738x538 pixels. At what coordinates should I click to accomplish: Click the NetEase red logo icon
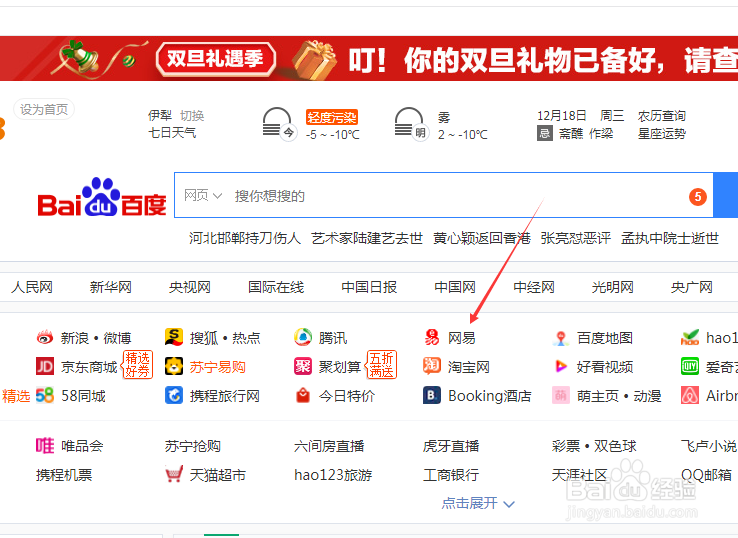tap(432, 337)
